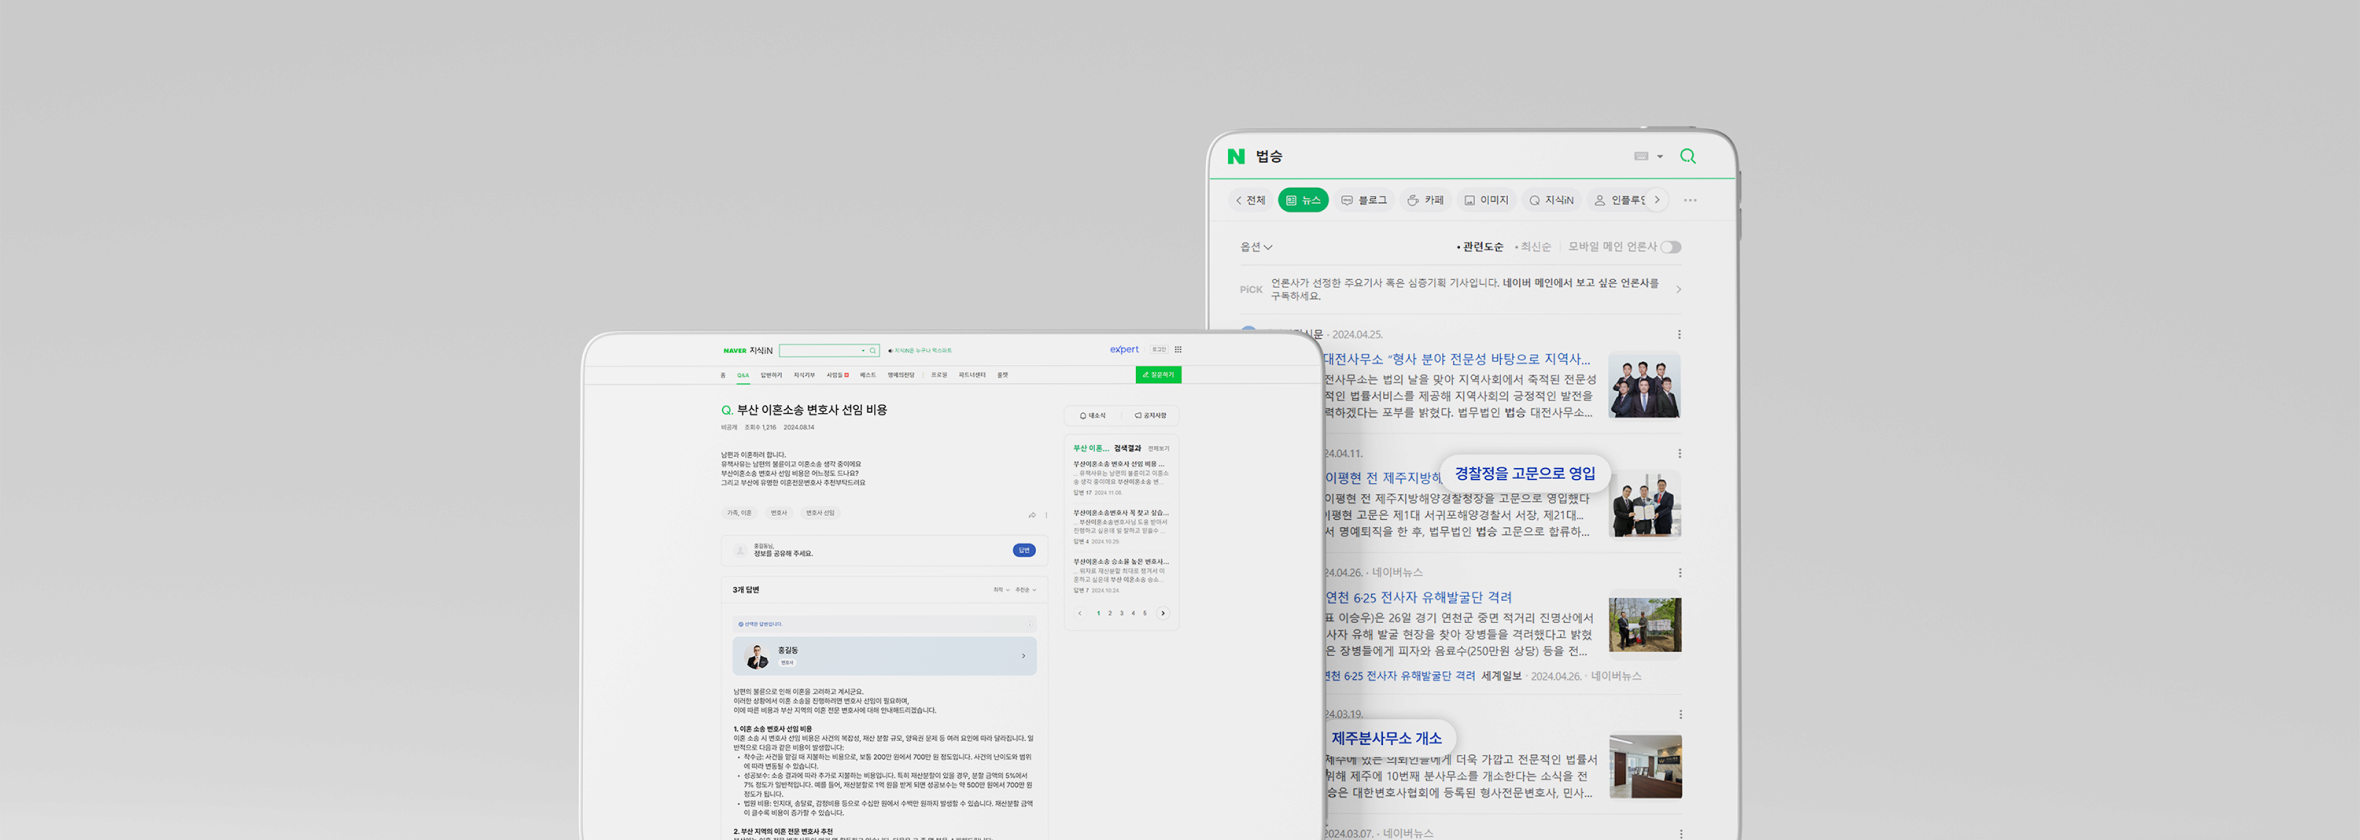Click the 내소식 bell button
The image size is (2360, 840).
point(1093,415)
